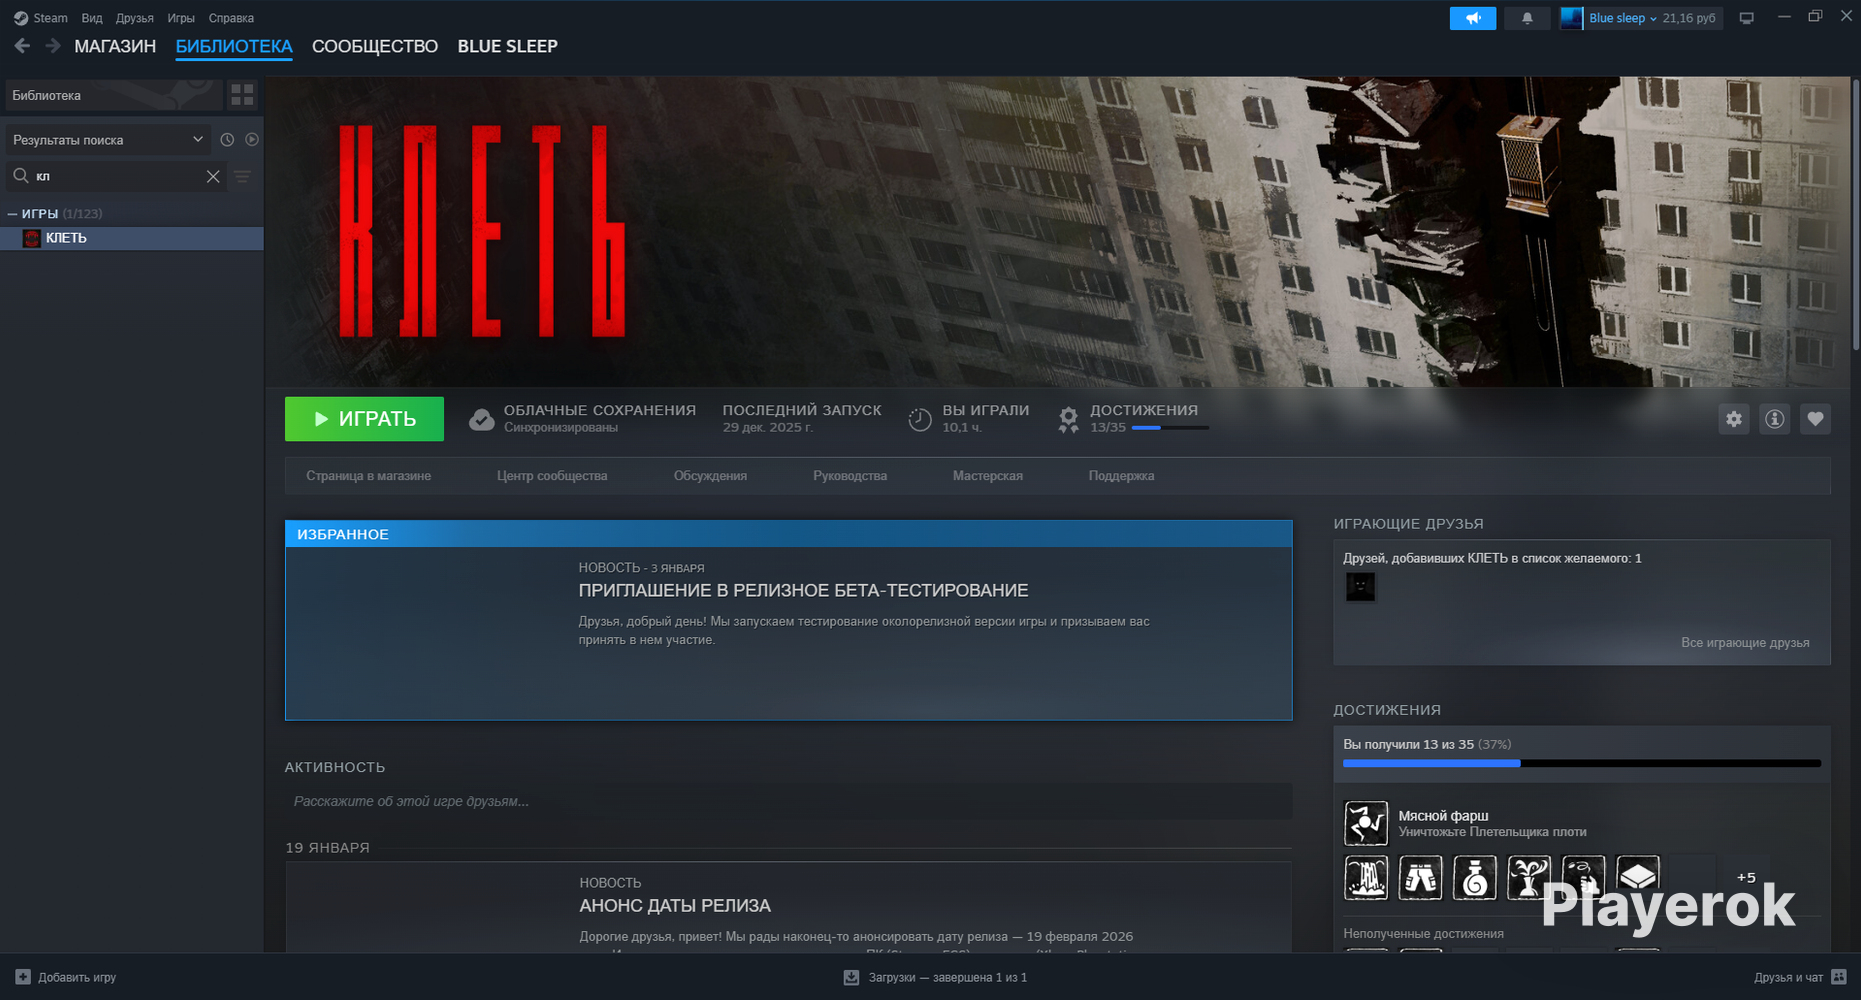The width and height of the screenshot is (1861, 1000).
Task: Expand the Результаты поиска dropdown
Action: 107,140
